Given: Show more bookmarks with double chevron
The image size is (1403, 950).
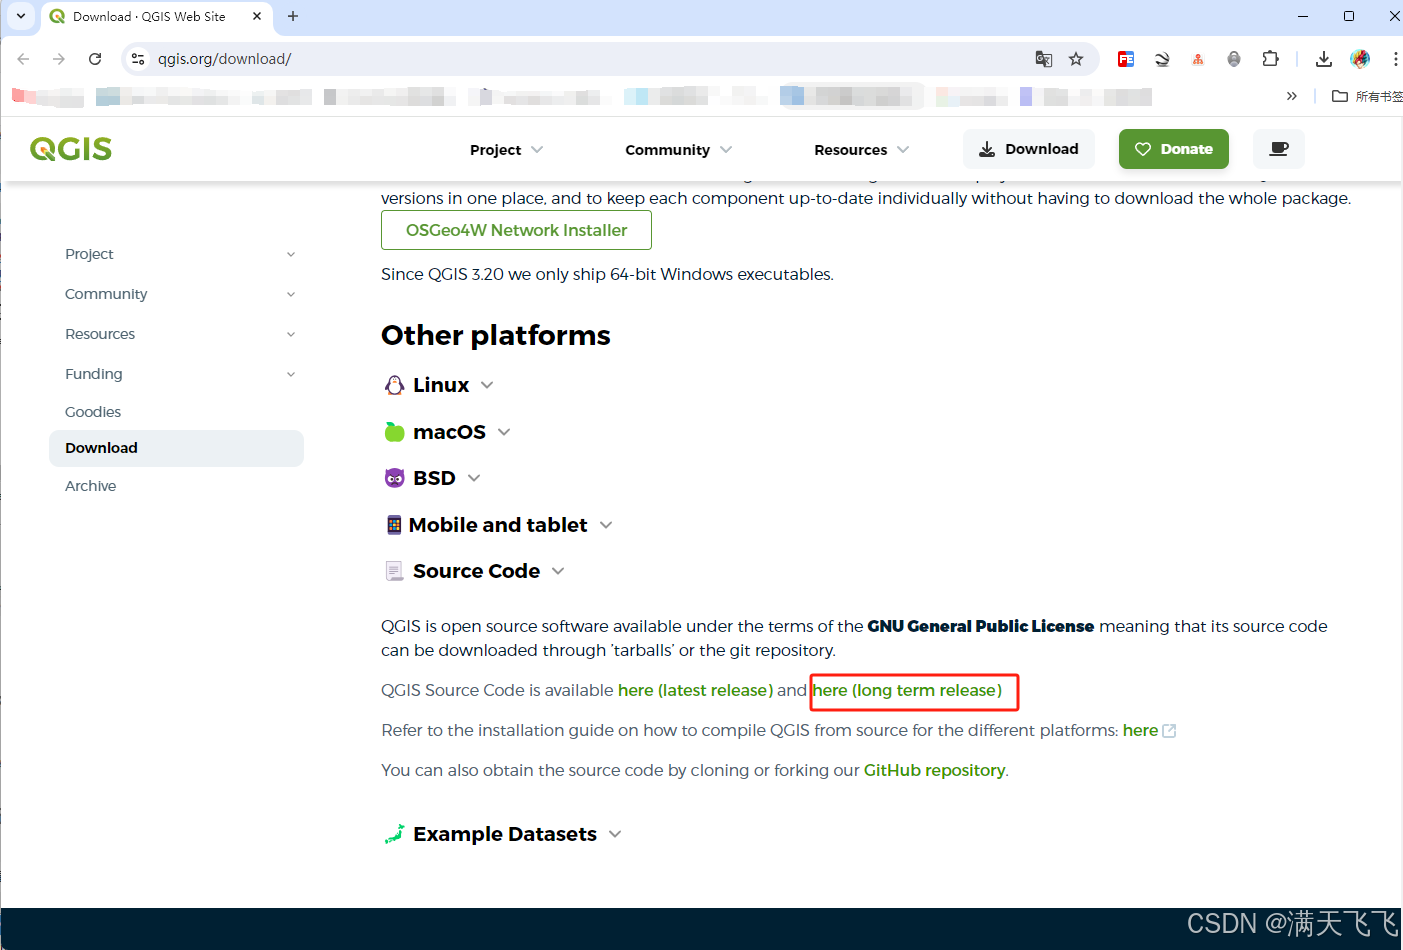Looking at the screenshot, I should click(x=1291, y=96).
